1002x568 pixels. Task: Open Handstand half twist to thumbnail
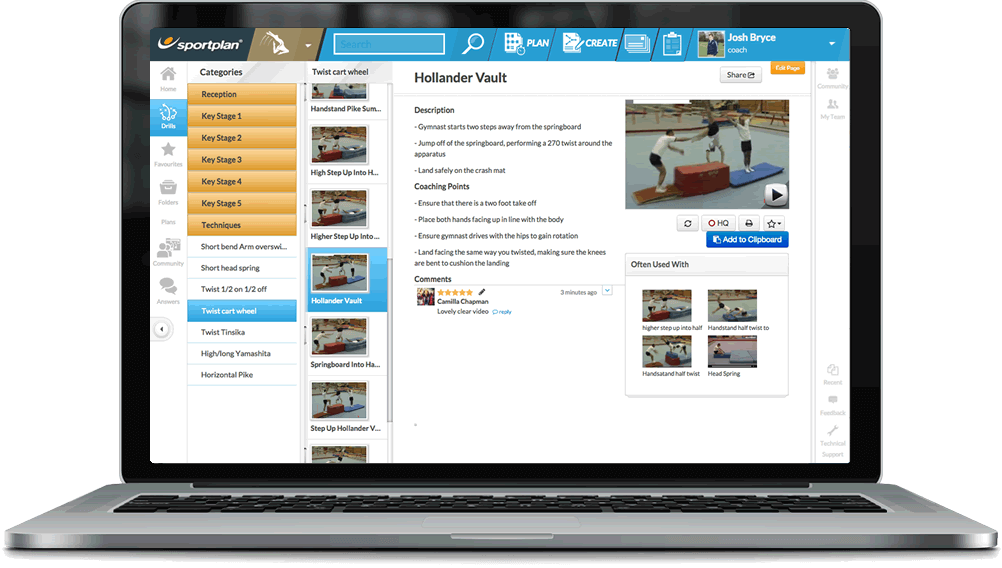pyautogui.click(x=732, y=305)
